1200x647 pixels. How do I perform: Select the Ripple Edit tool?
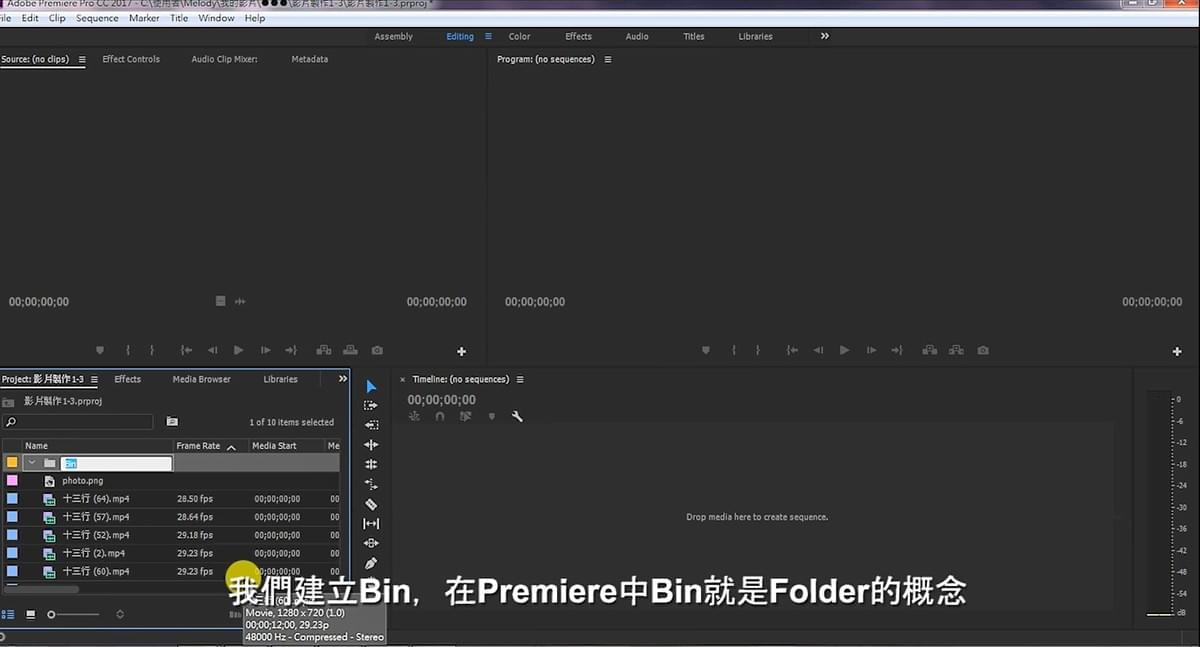[371, 445]
